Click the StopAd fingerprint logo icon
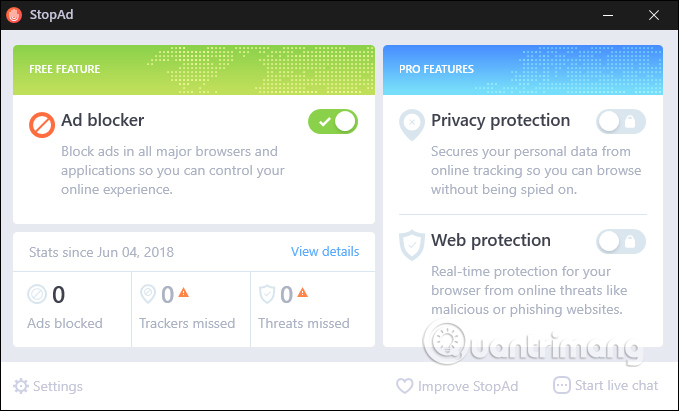The image size is (679, 411). point(15,15)
